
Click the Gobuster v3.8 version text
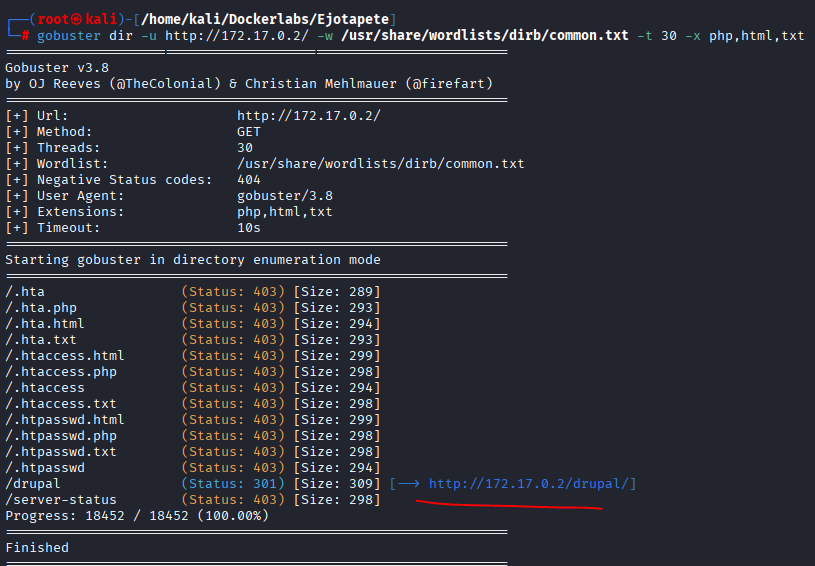pyautogui.click(x=57, y=68)
